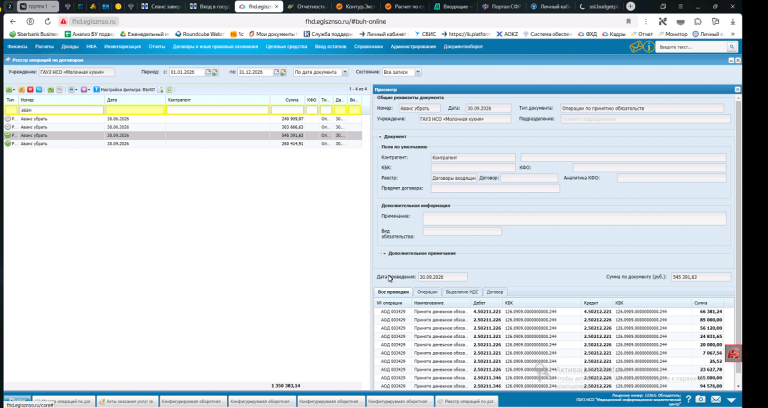Click the white down-arrow icon in footer
The height and width of the screenshot is (408, 768).
731,400
